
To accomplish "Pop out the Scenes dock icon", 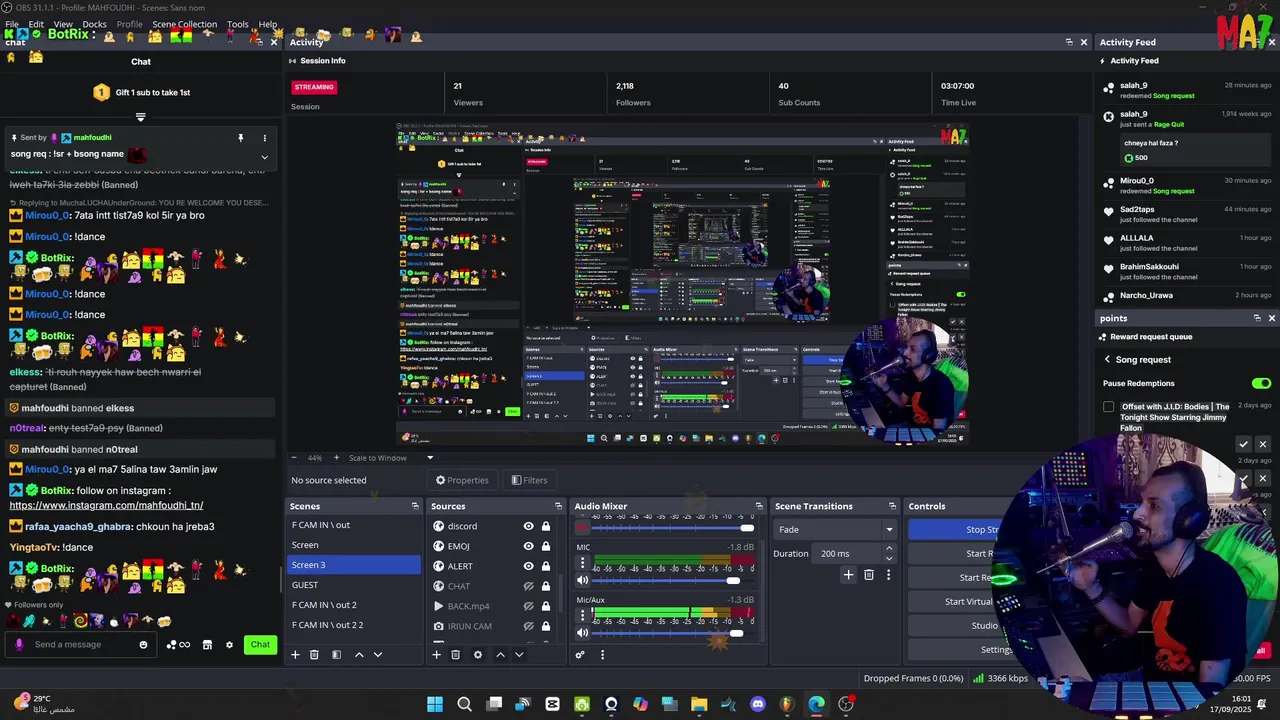I will (x=415, y=506).
